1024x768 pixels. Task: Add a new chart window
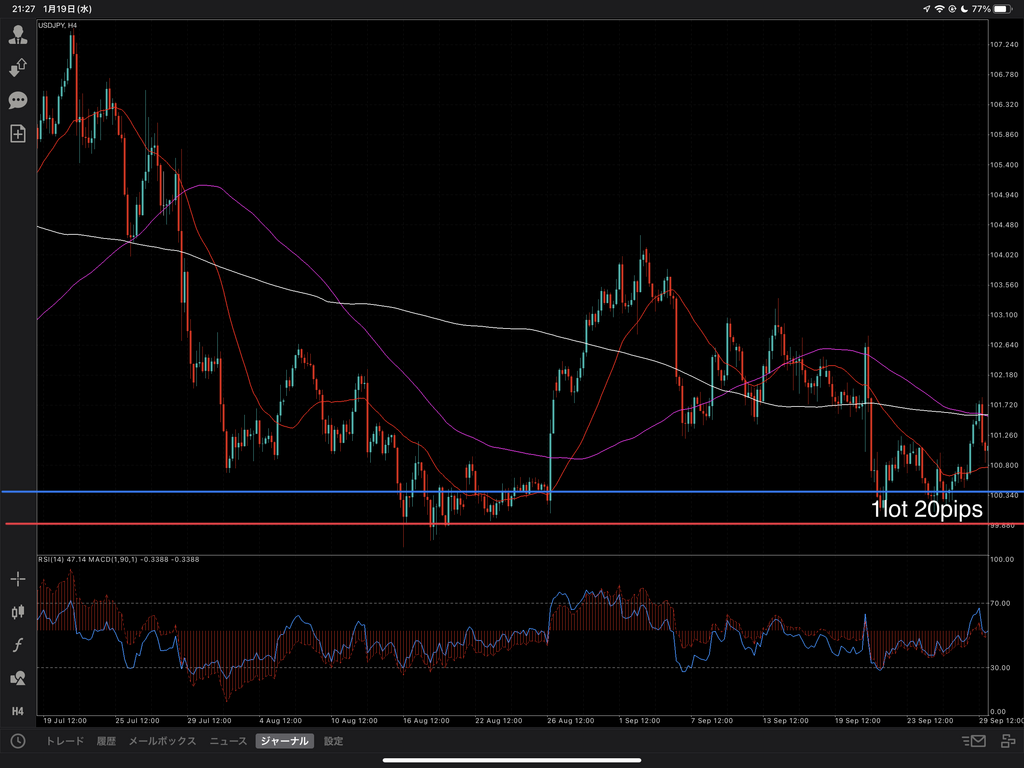tap(18, 134)
